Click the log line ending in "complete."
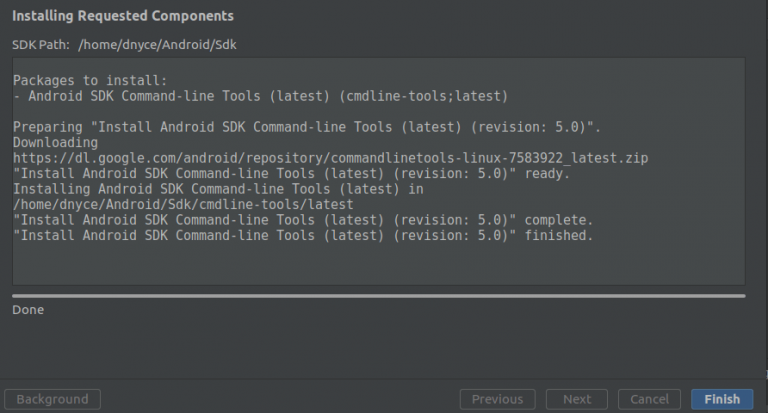The height and width of the screenshot is (413, 768). [x=303, y=220]
